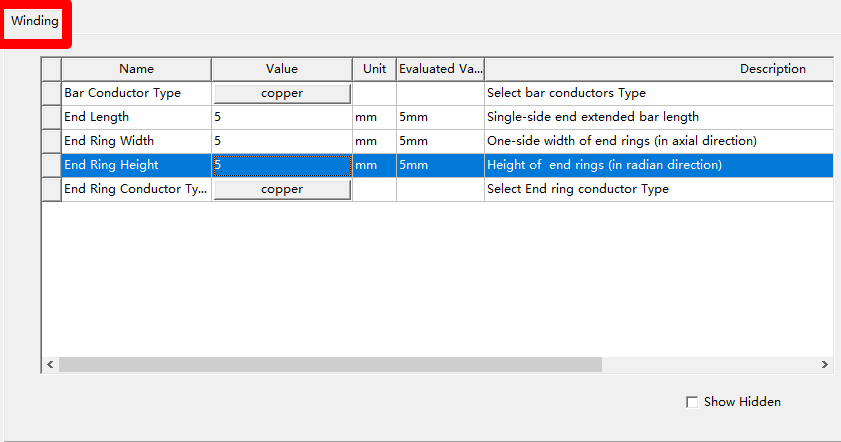Click the horizontal scrollbar left arrow
The image size is (841, 442).
[49, 365]
